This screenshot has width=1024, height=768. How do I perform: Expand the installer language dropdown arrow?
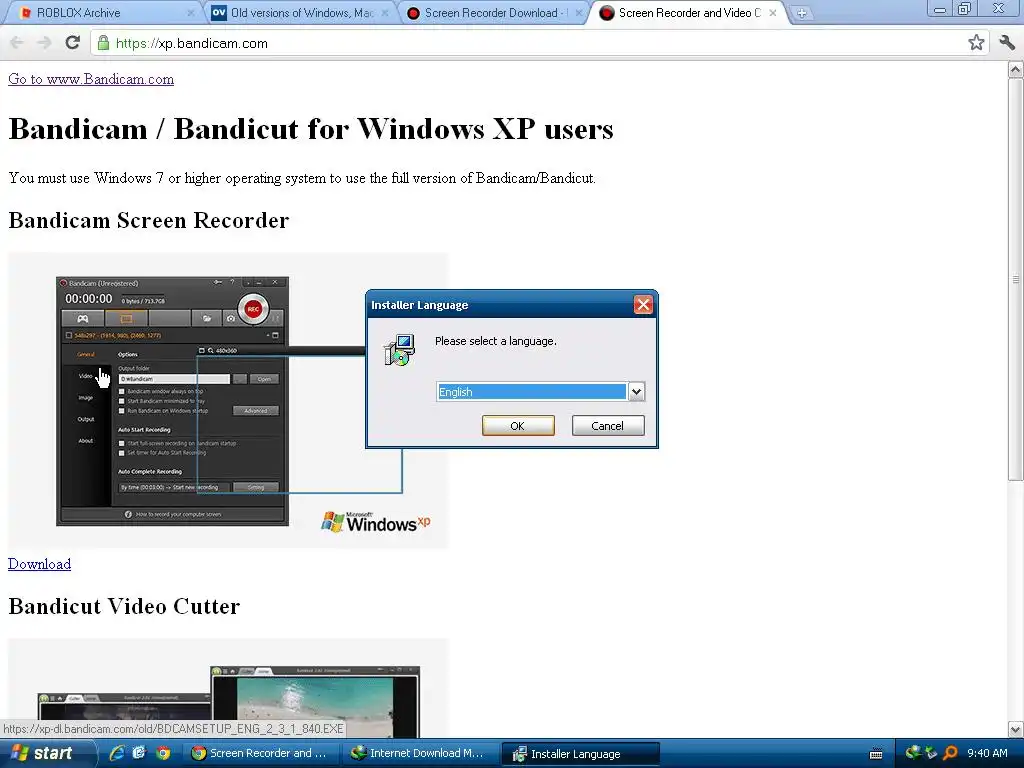636,392
